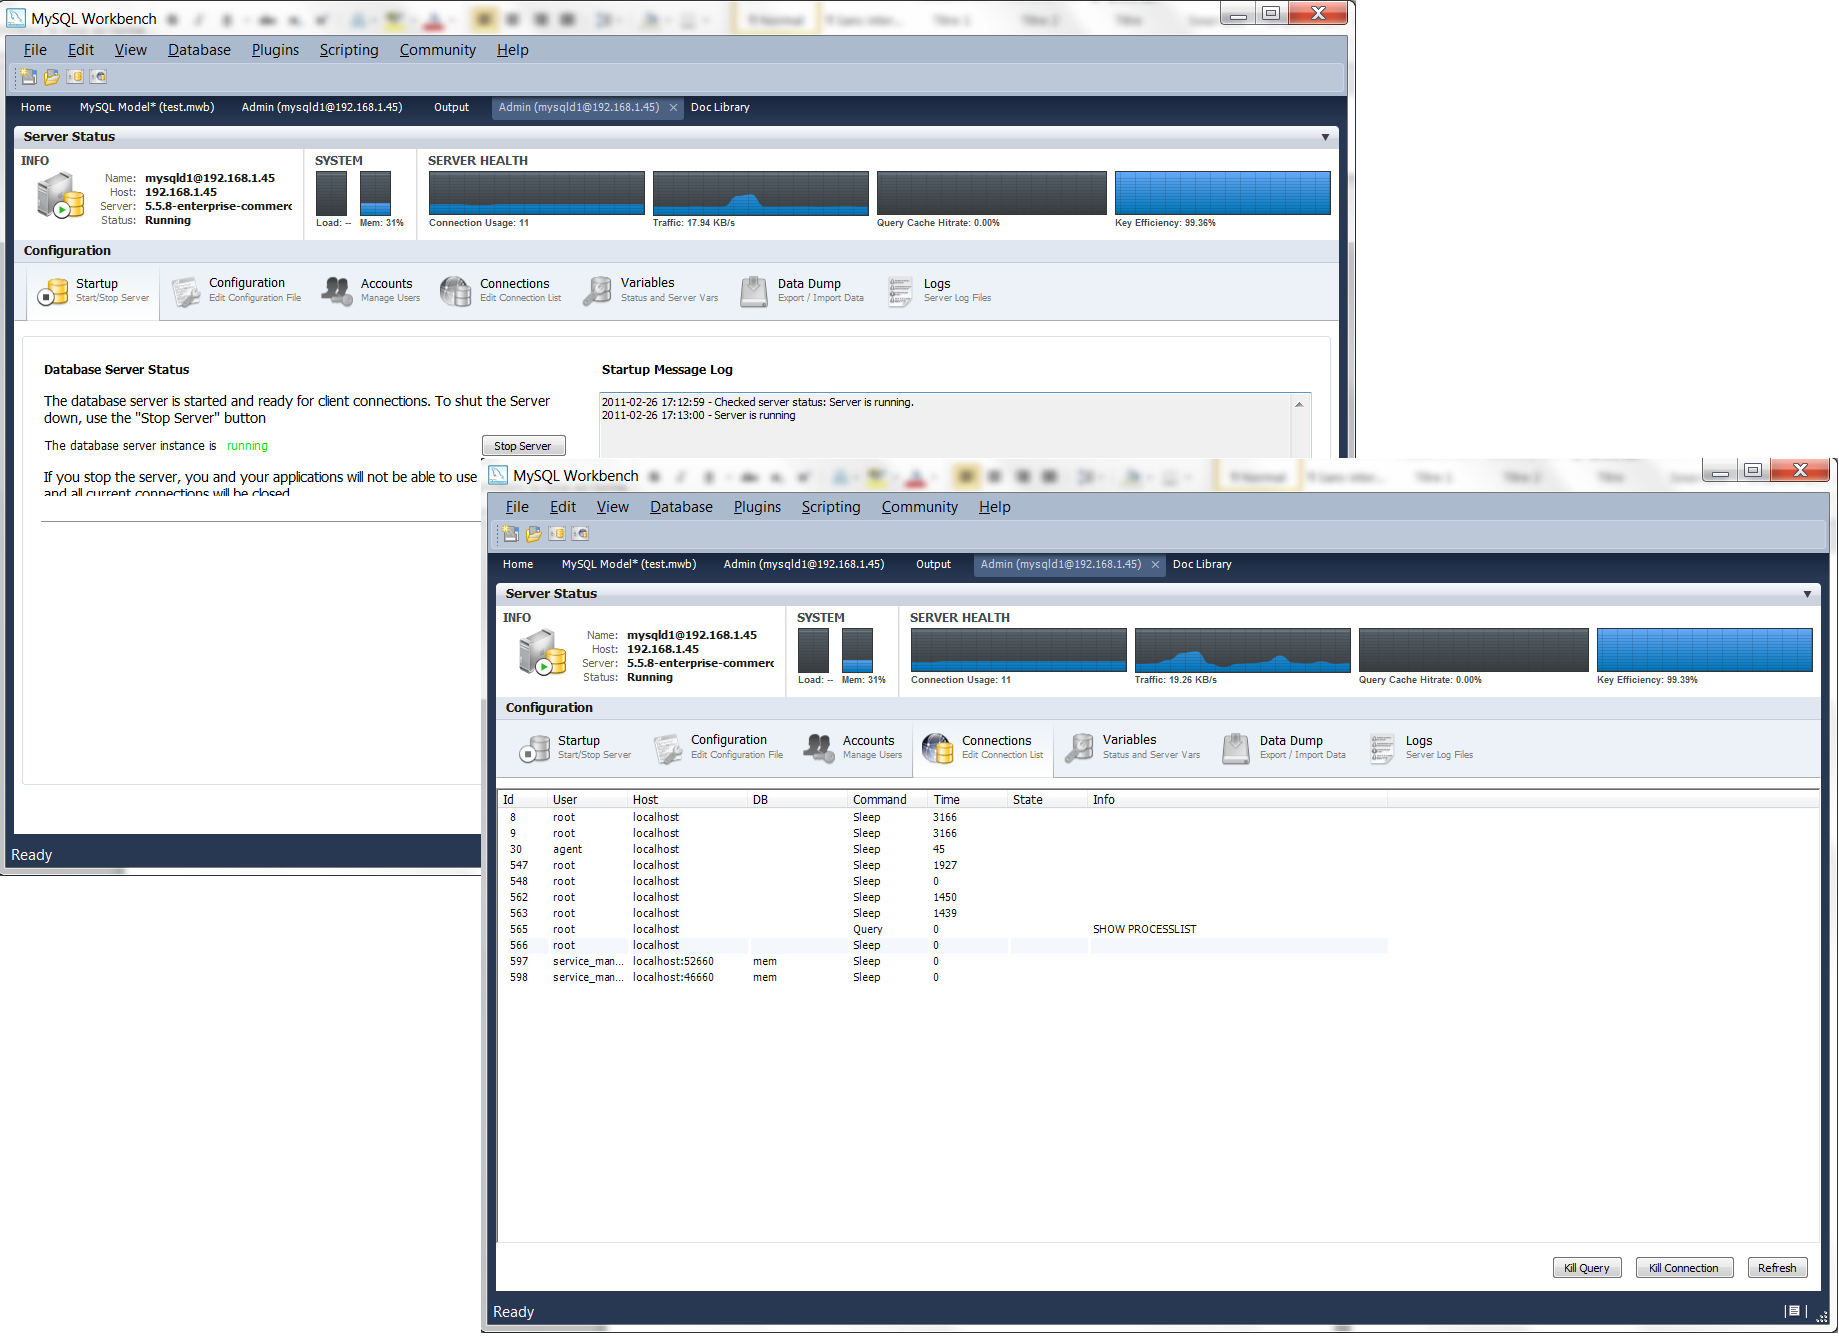
Task: Click Stop Server button
Action: (x=523, y=446)
